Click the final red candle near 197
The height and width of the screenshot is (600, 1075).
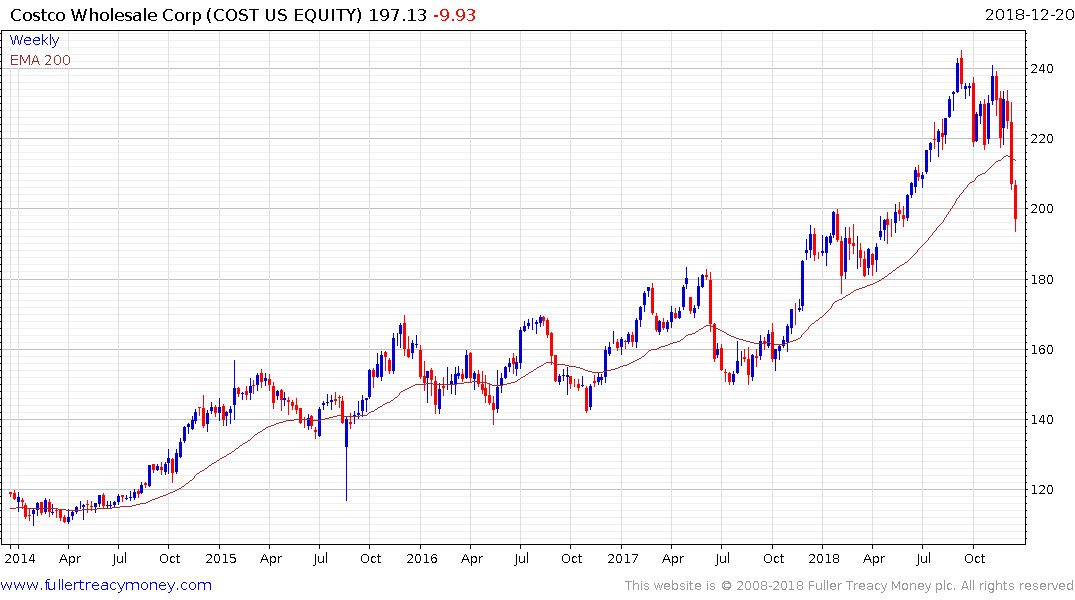click(x=1015, y=208)
